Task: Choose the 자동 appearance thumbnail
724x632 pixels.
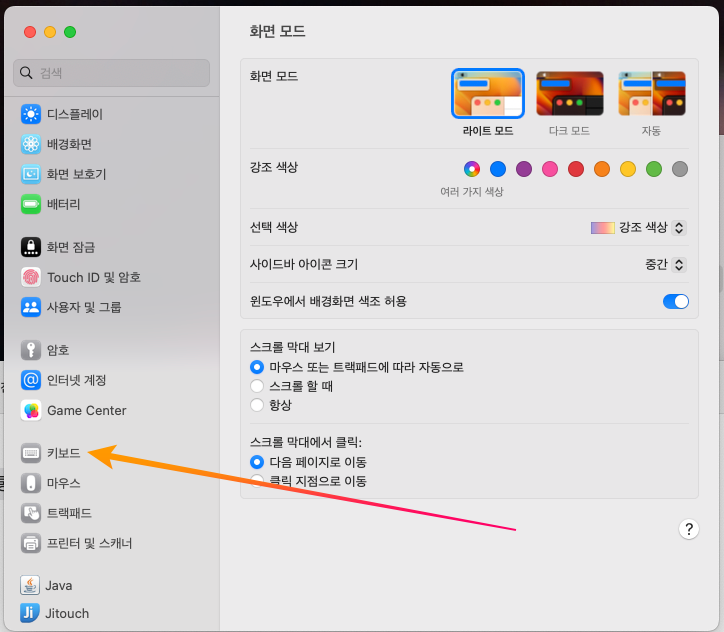Action: tap(652, 94)
